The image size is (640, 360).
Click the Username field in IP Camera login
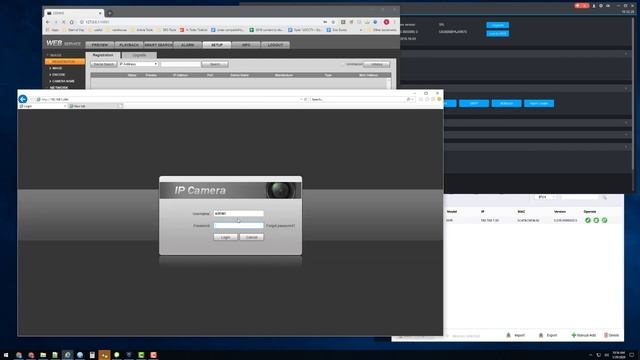click(x=239, y=213)
